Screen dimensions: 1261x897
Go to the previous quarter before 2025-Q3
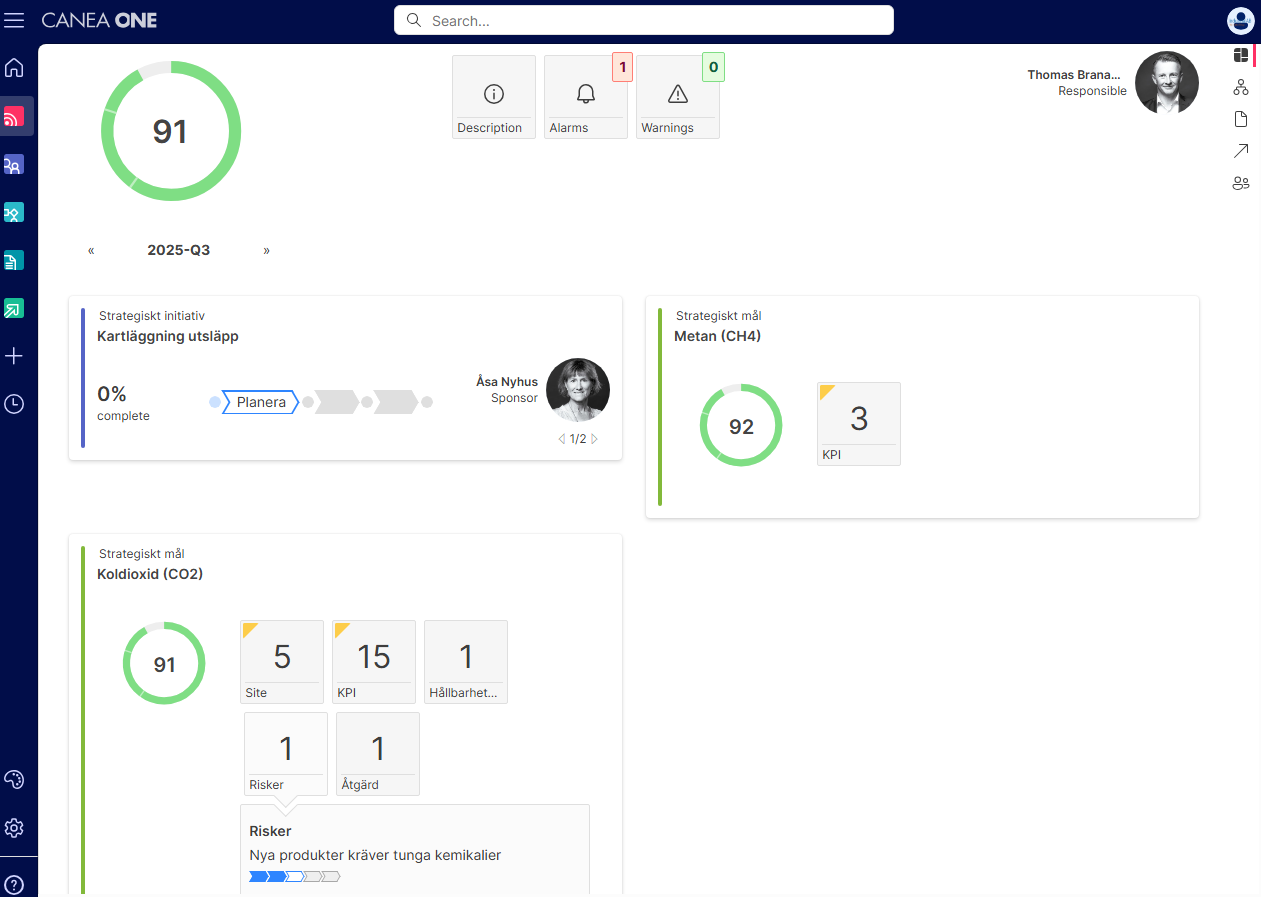[x=91, y=251]
